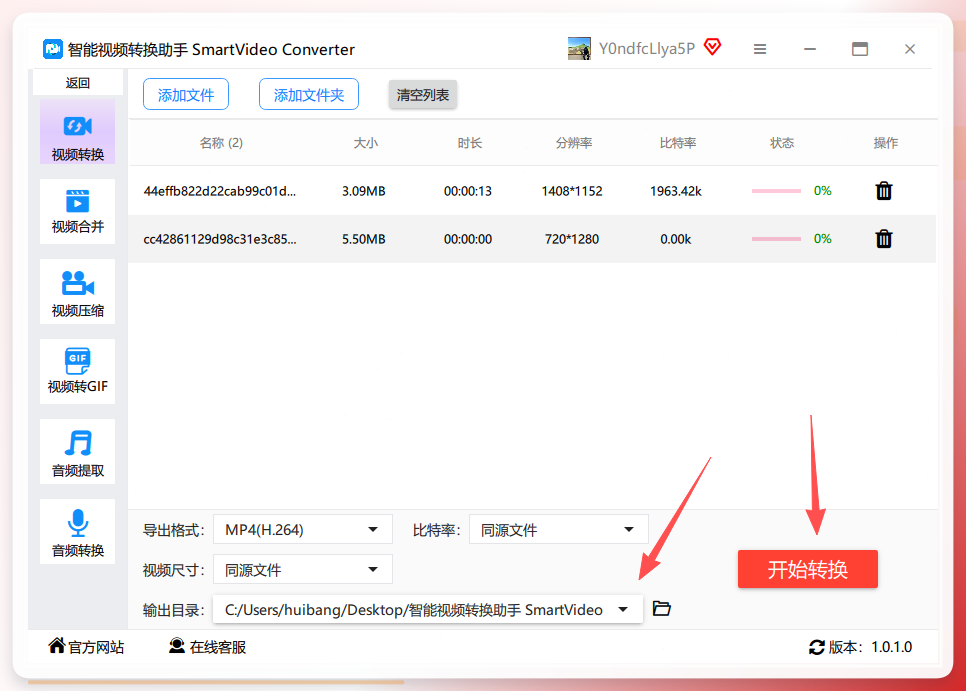Expand the 比特率 同源文件 dropdown

coord(559,530)
